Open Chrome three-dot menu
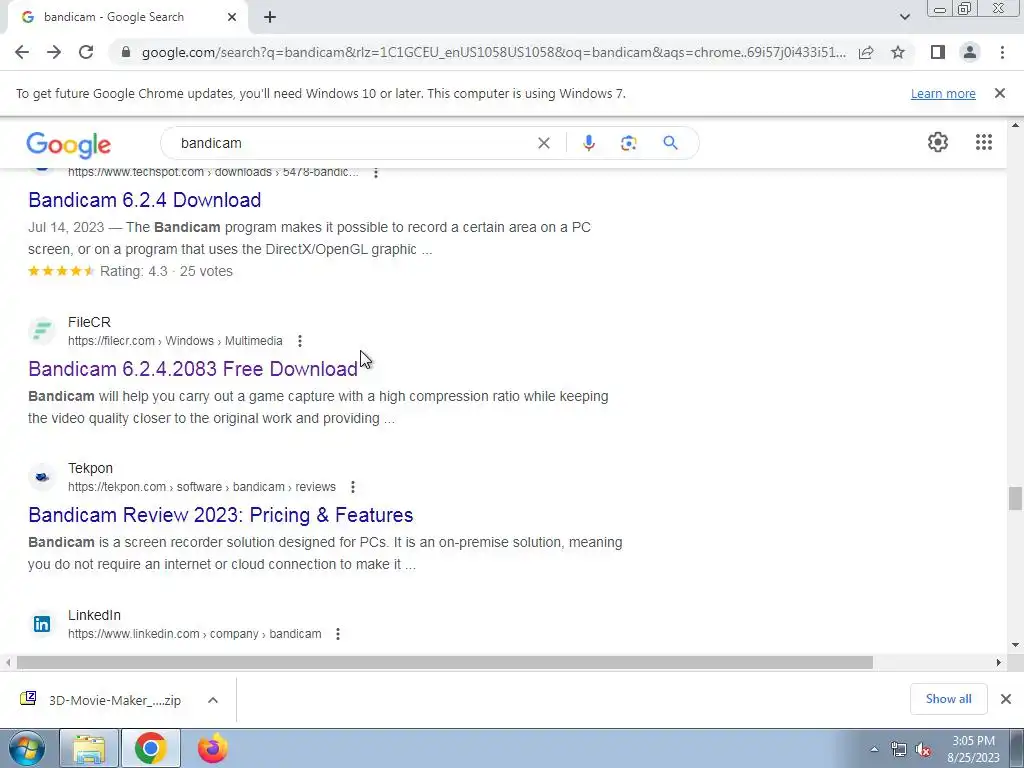Viewport: 1024px width, 768px height. tap(1002, 52)
